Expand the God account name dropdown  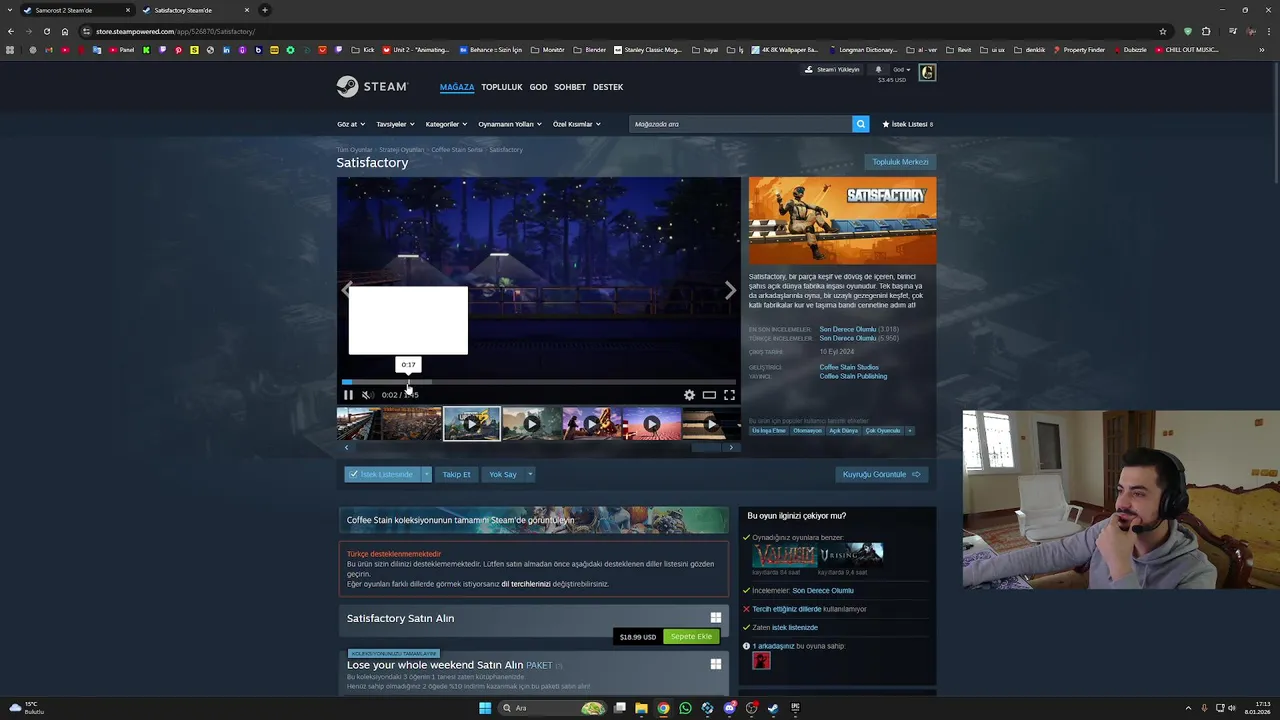(902, 70)
